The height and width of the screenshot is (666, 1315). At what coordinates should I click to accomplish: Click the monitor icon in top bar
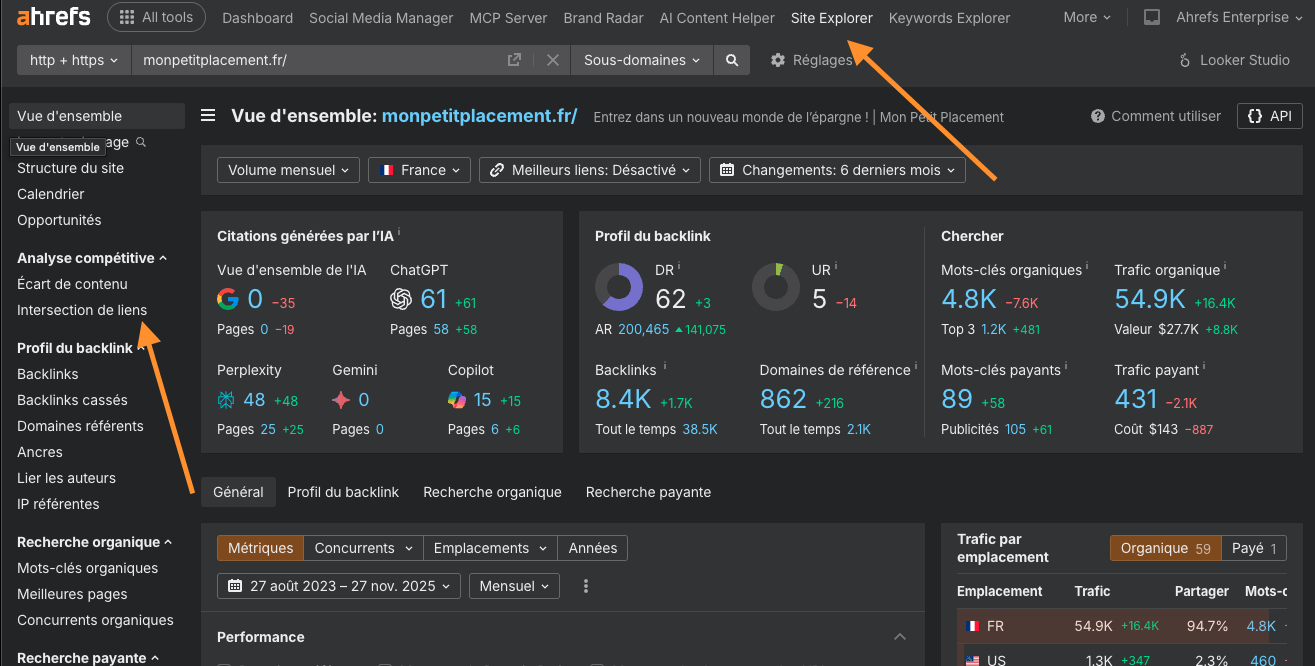[1152, 18]
